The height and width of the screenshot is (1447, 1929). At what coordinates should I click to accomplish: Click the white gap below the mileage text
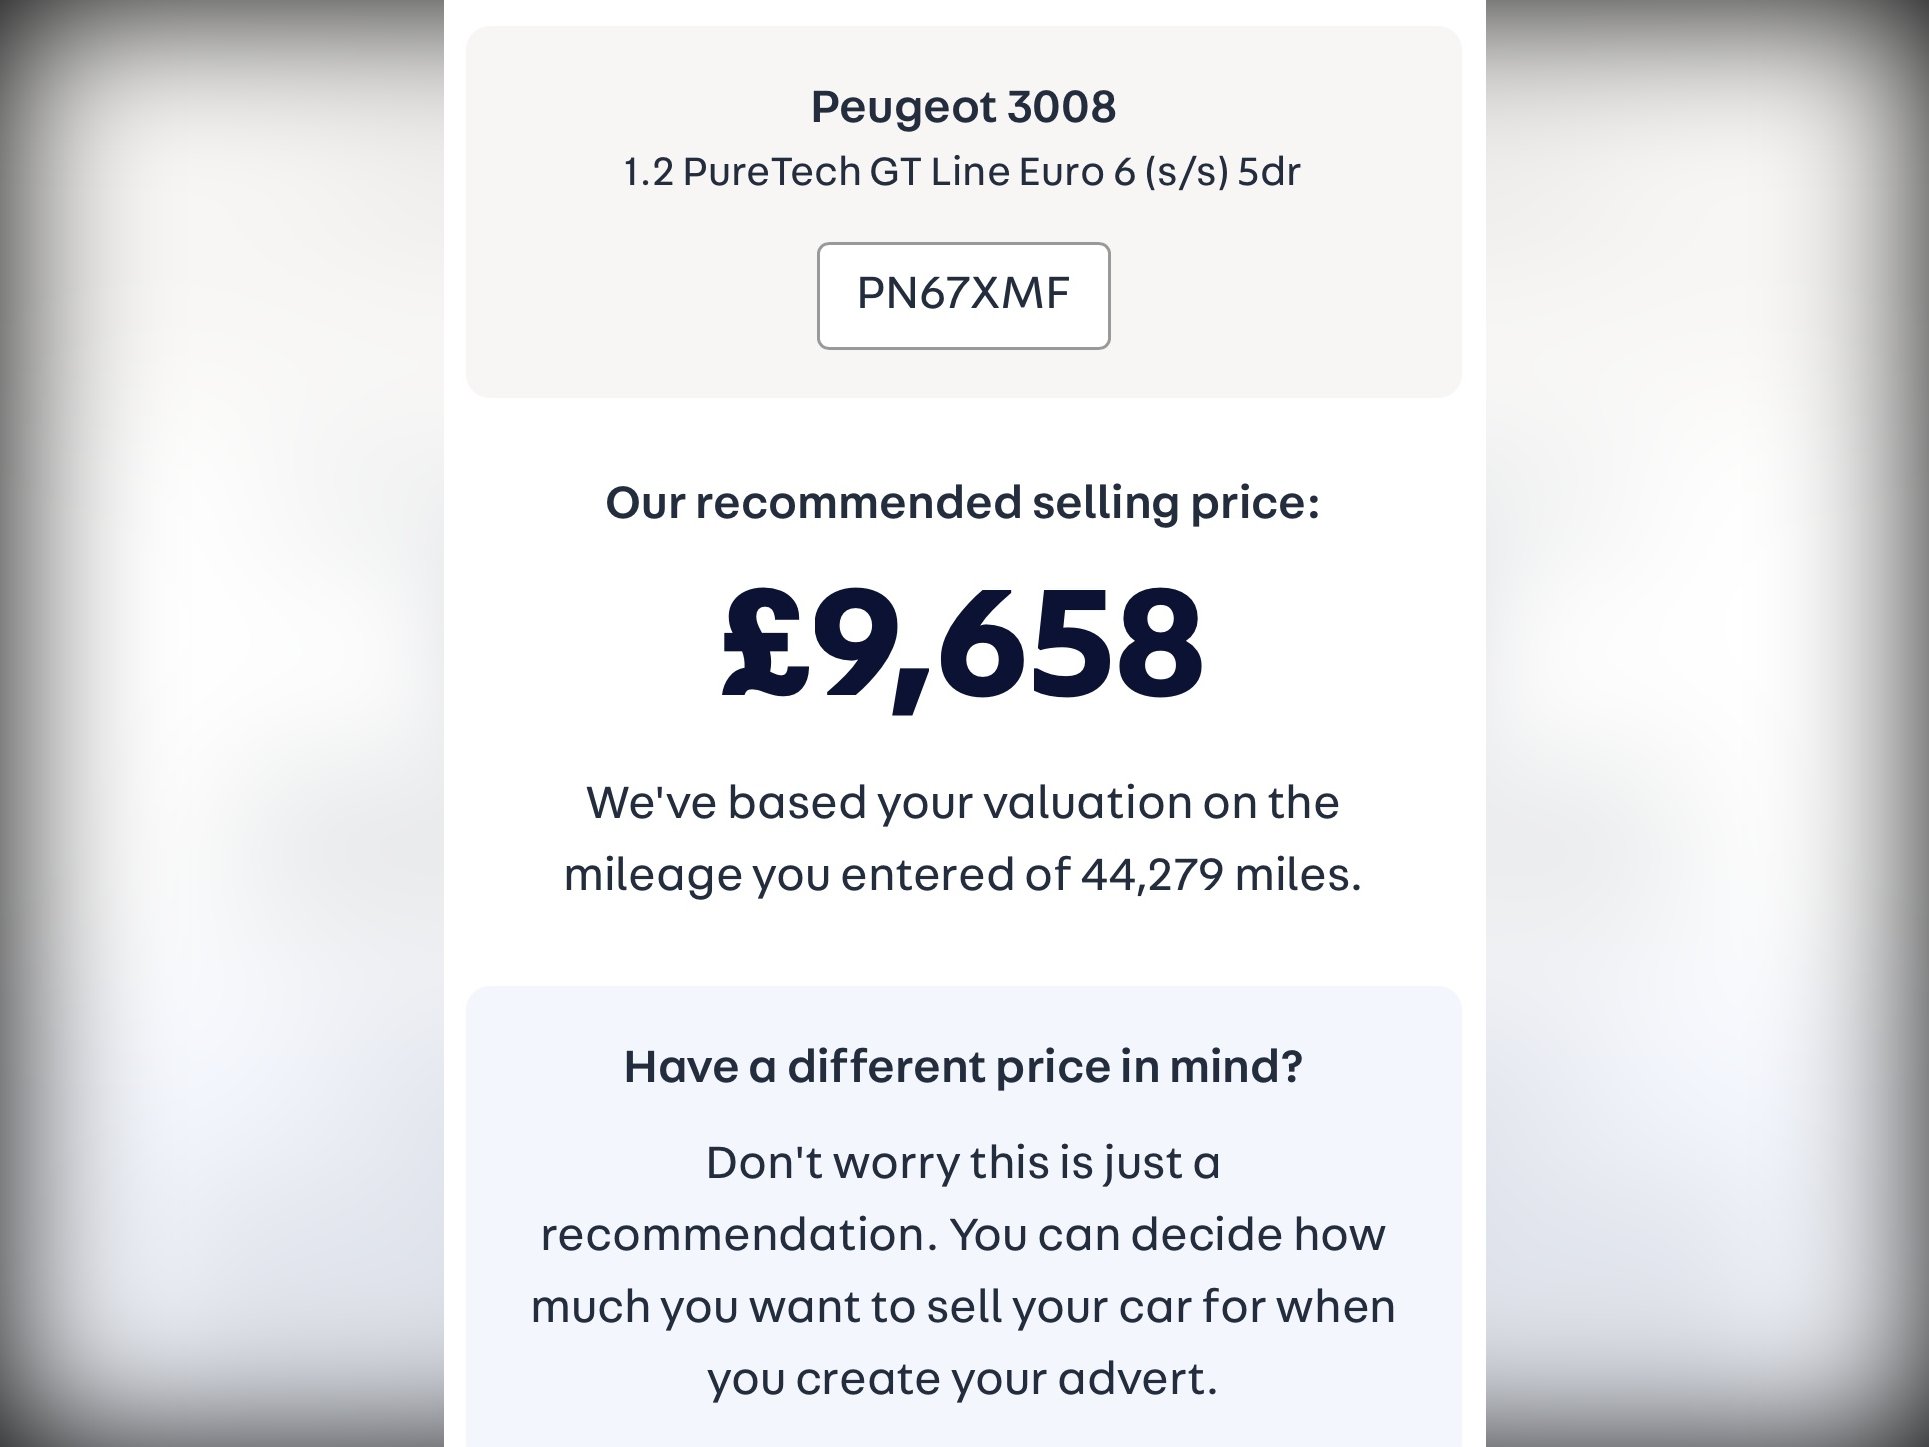[x=963, y=943]
